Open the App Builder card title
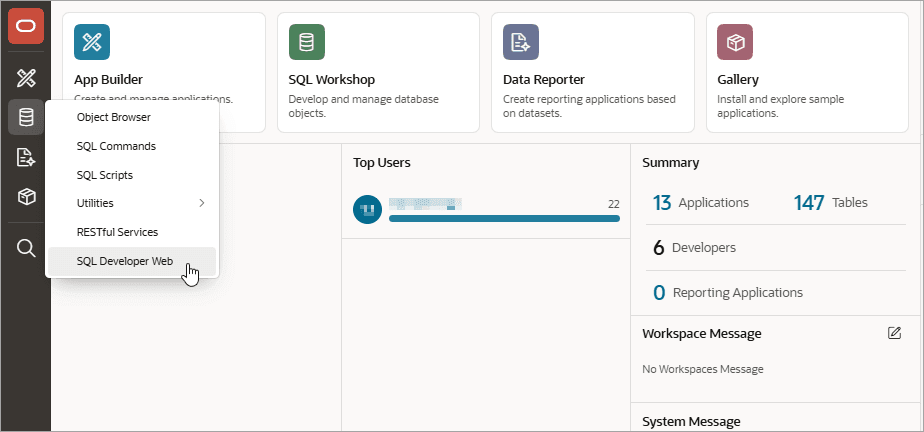Image resolution: width=924 pixels, height=432 pixels. click(x=108, y=80)
